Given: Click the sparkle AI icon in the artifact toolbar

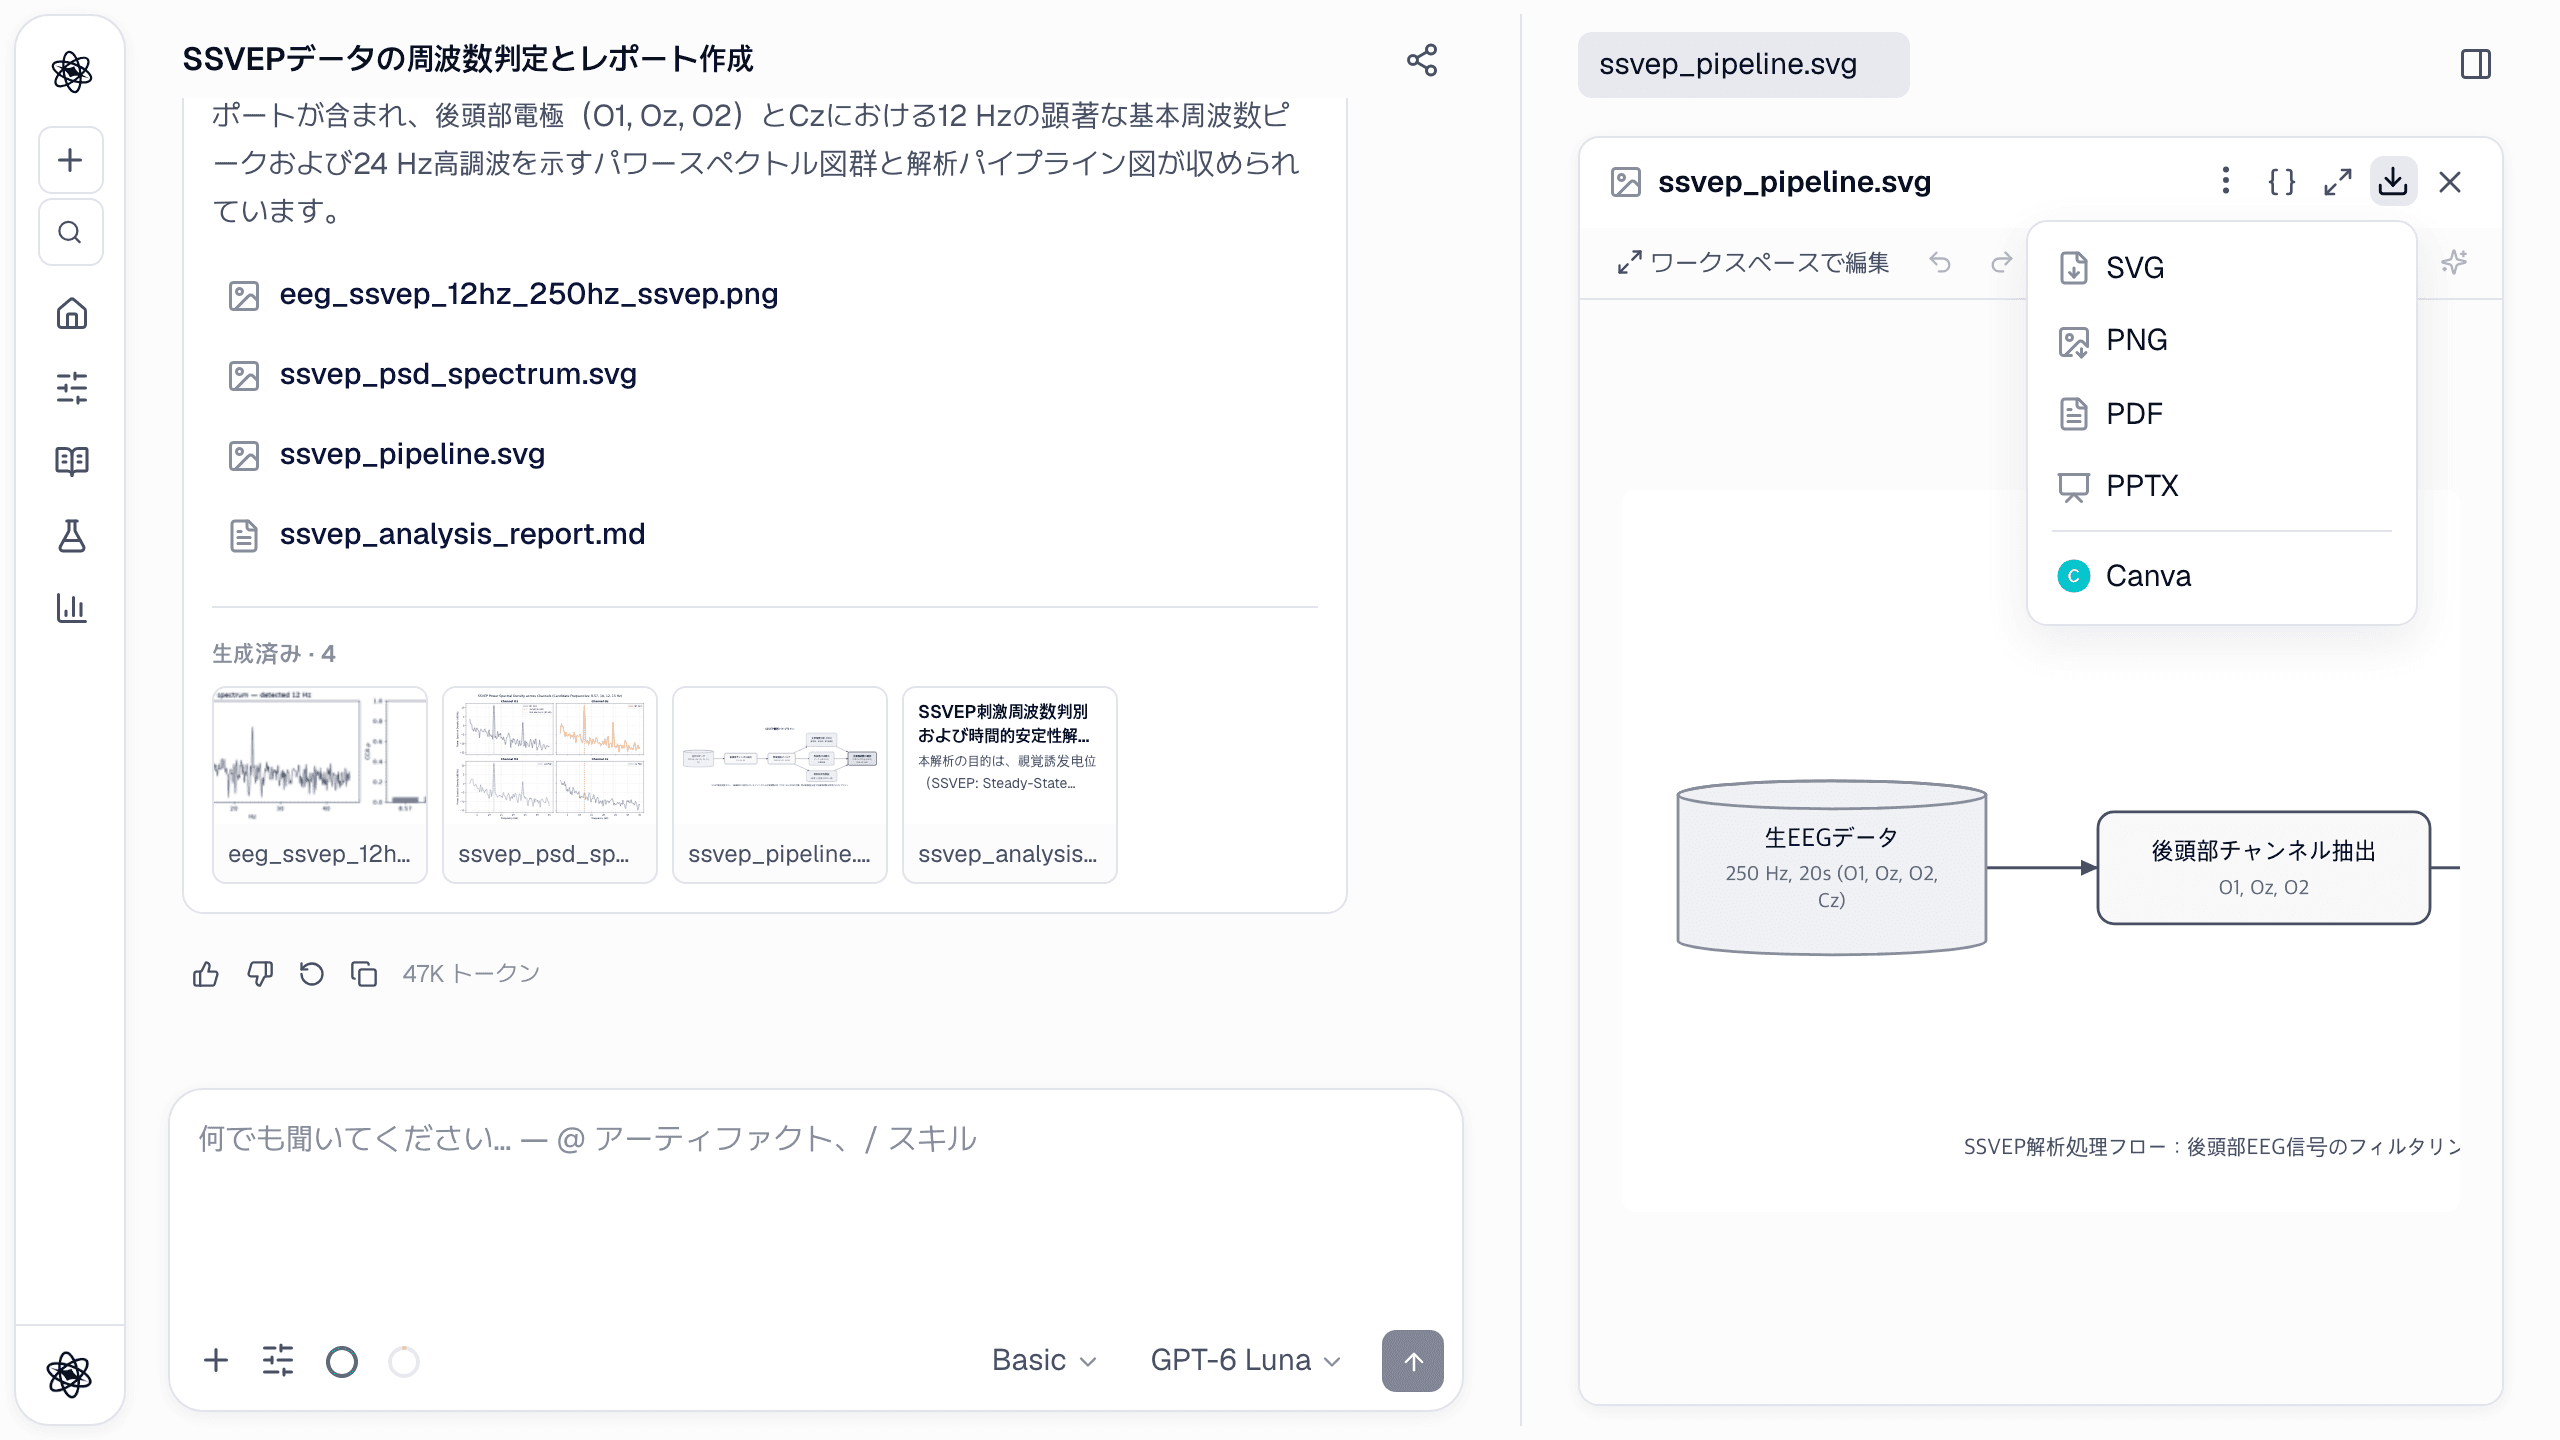Looking at the screenshot, I should (2453, 262).
